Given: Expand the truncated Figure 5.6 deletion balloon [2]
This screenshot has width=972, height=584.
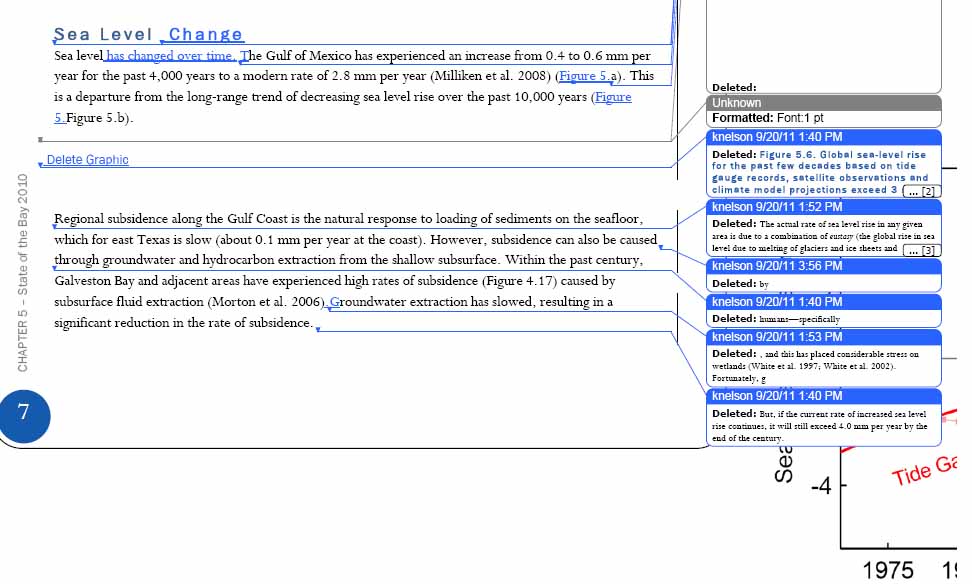Looking at the screenshot, I should click(922, 191).
